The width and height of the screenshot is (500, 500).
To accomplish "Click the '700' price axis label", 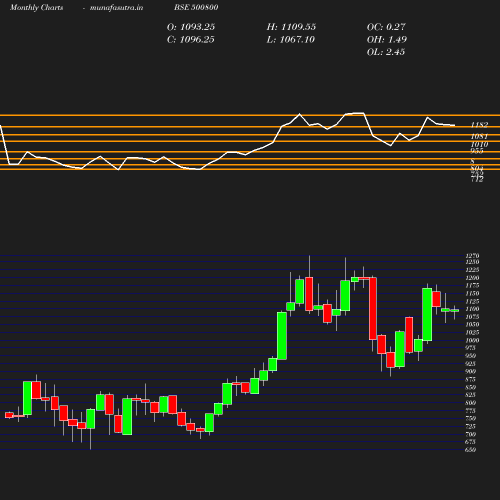I will coord(471,435).
